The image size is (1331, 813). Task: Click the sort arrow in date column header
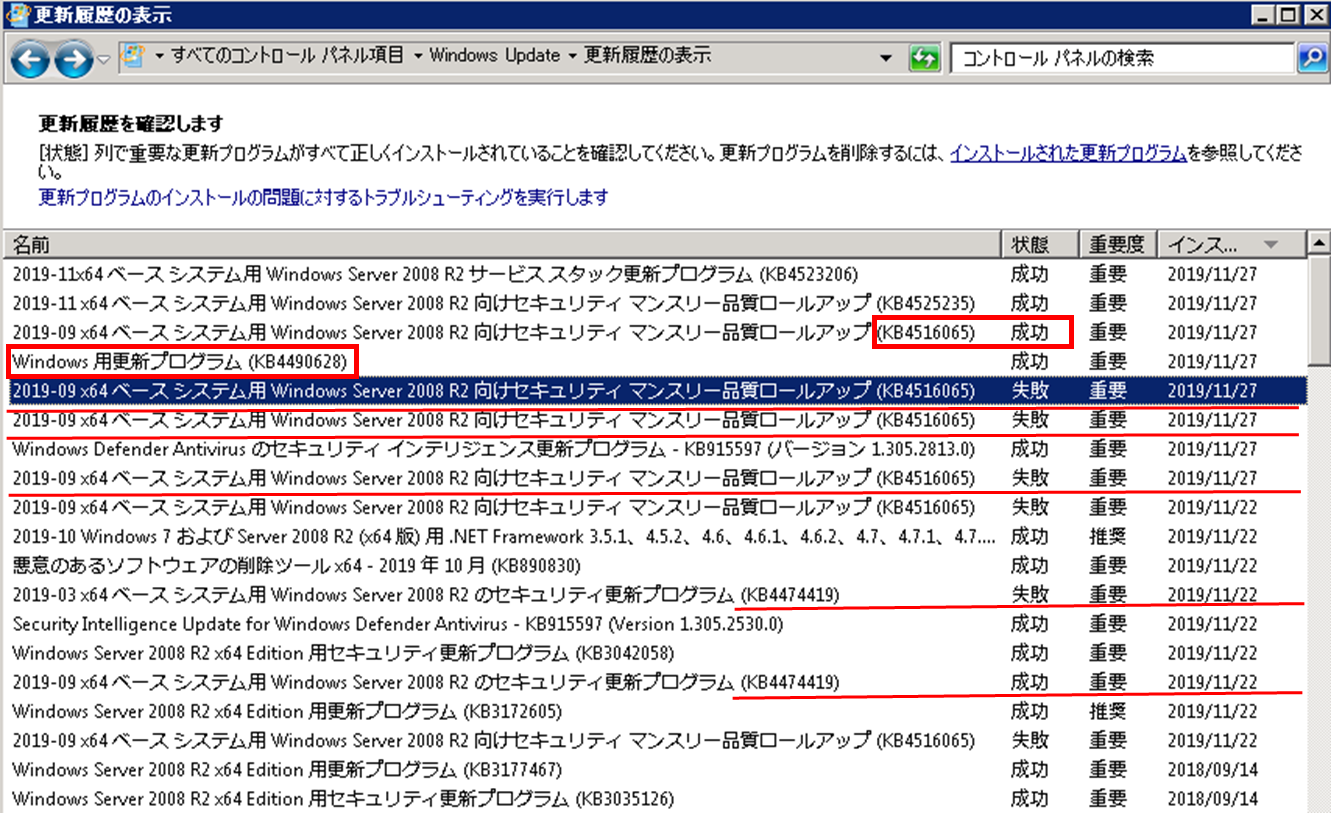coord(1271,245)
